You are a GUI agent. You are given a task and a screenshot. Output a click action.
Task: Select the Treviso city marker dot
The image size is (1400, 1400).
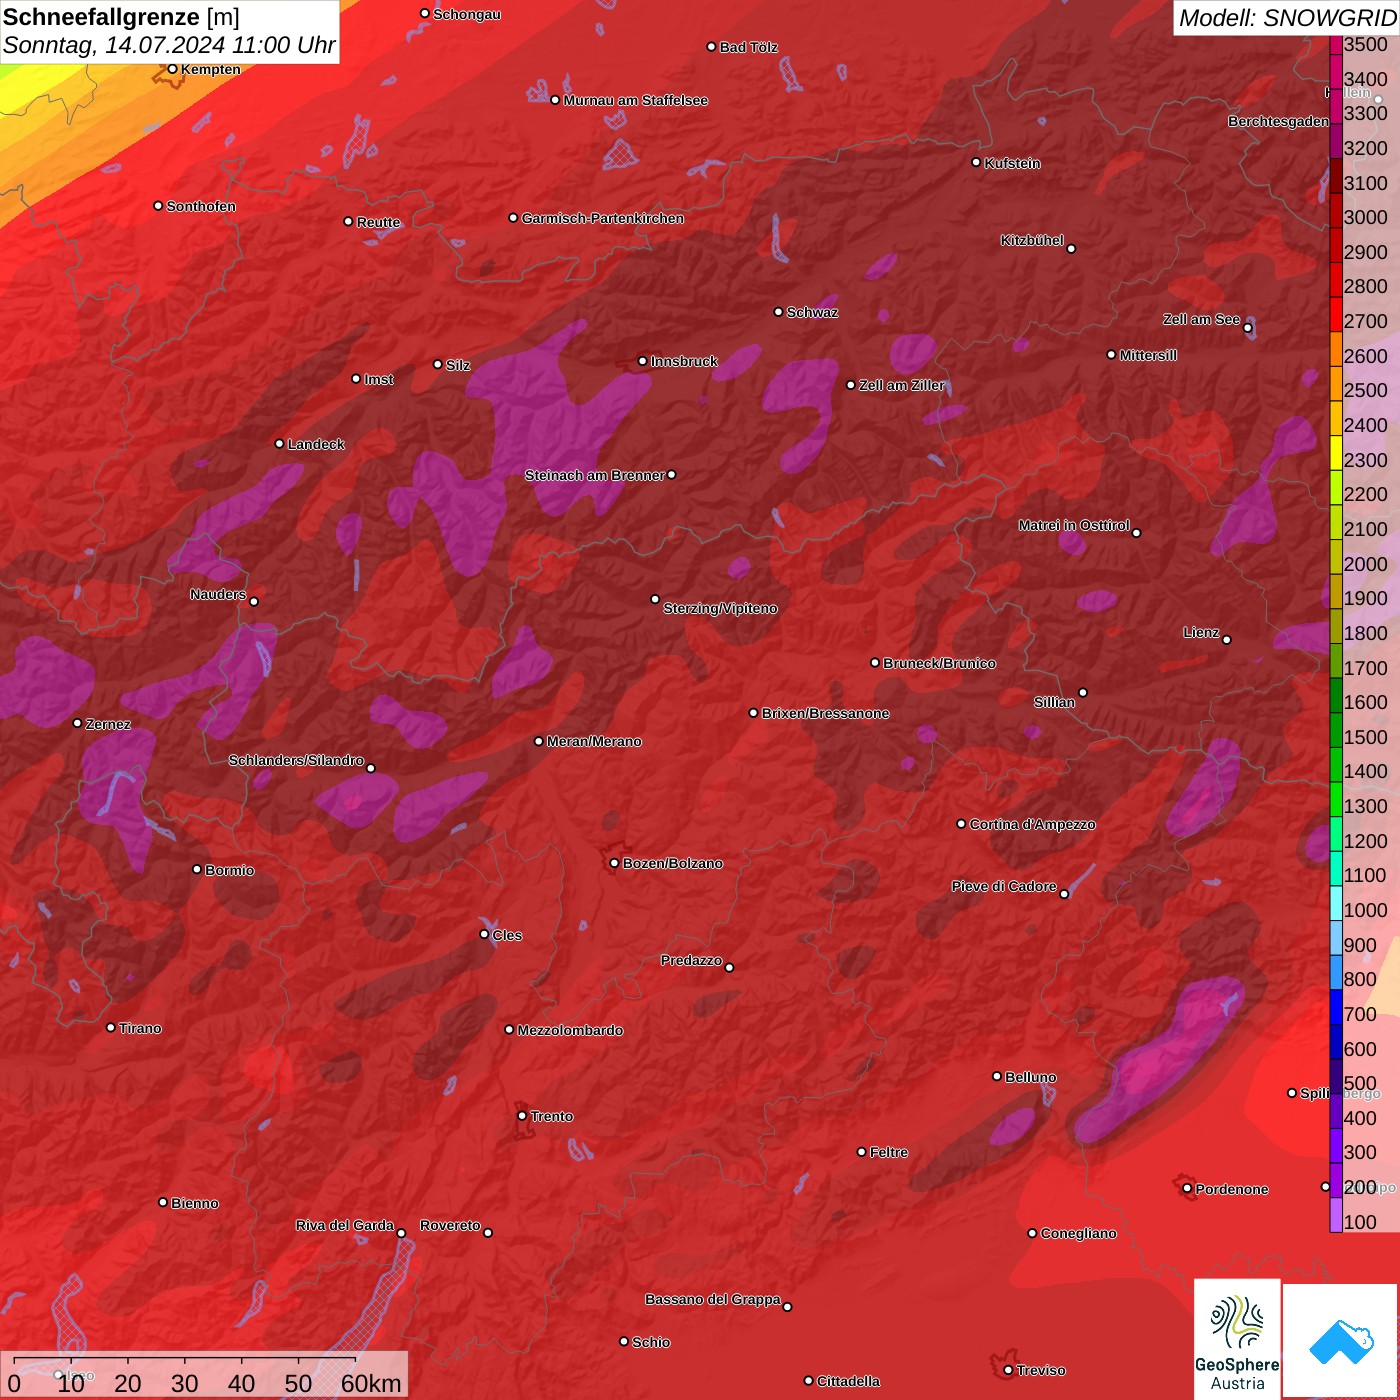pyautogui.click(x=1008, y=1370)
